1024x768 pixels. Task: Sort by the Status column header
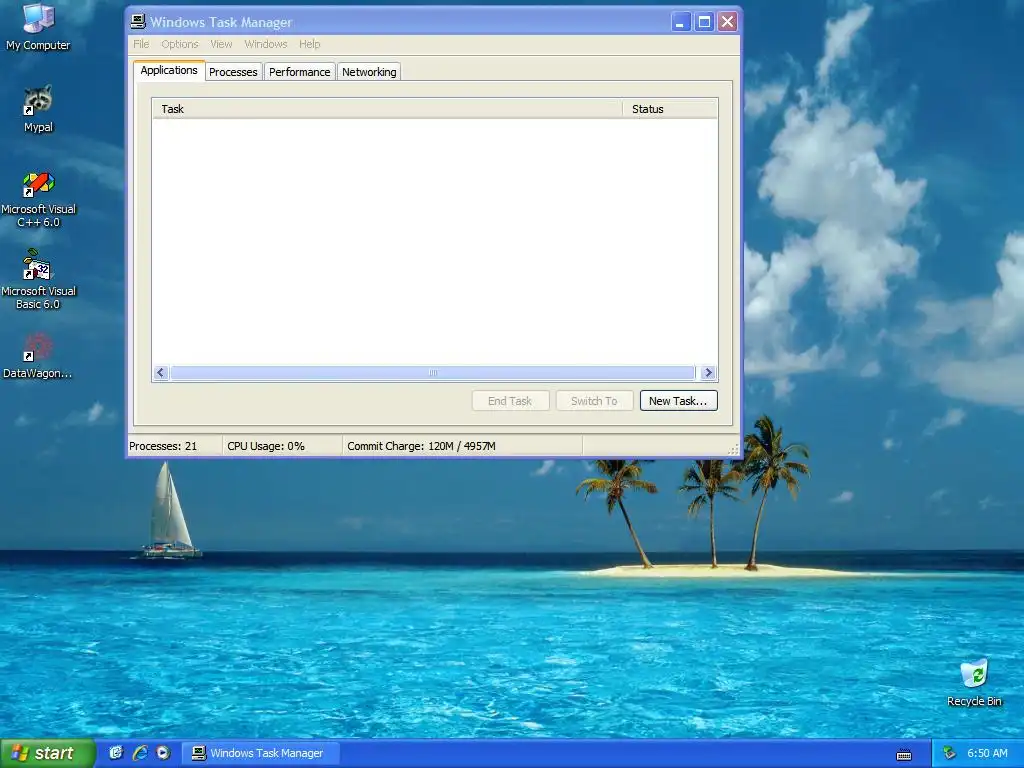(670, 109)
